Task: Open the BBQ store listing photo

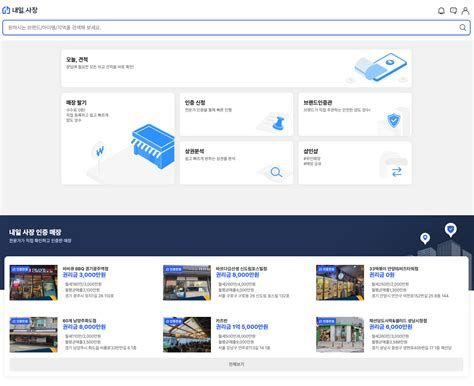Action: 34,283
